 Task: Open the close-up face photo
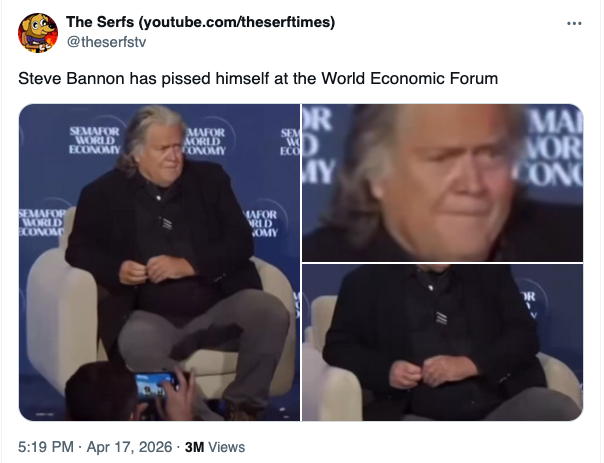click(442, 183)
